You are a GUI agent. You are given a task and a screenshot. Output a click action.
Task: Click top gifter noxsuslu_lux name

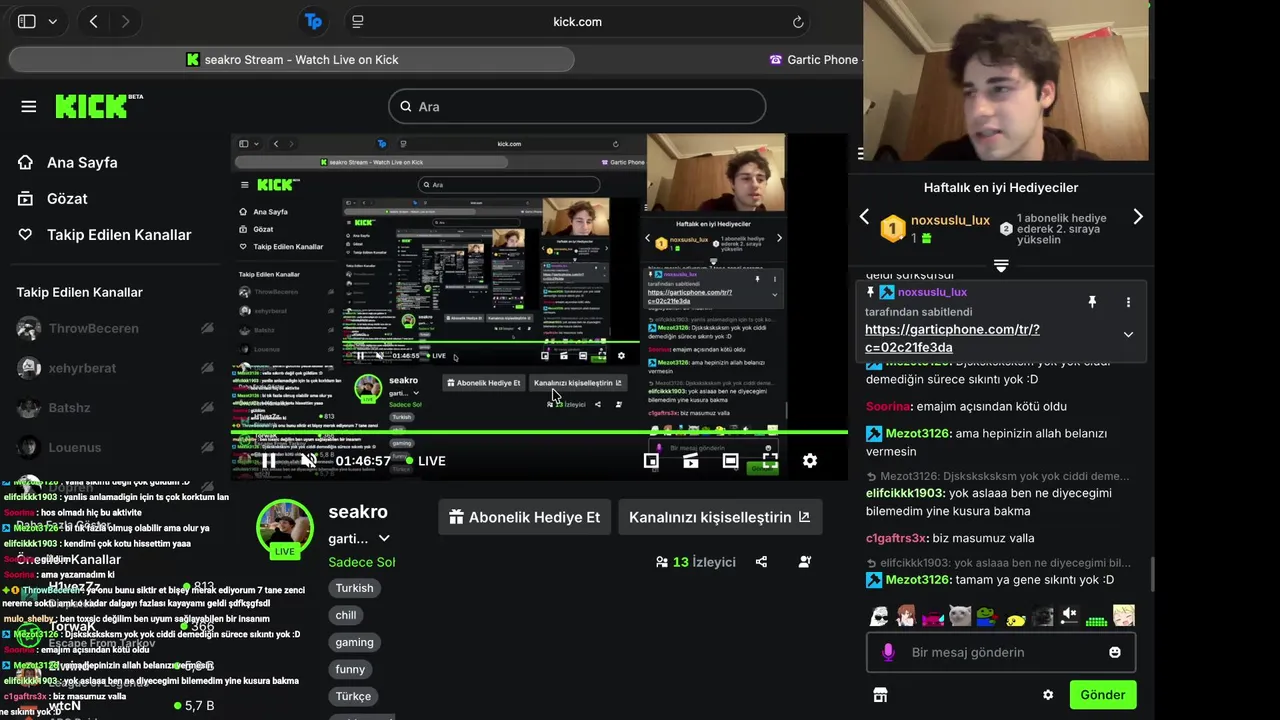point(950,220)
